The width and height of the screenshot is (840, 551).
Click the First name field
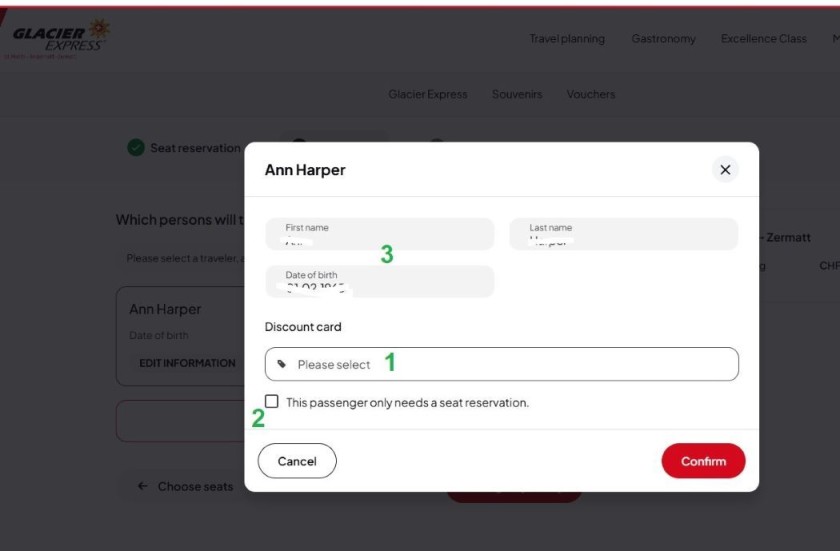tap(379, 234)
